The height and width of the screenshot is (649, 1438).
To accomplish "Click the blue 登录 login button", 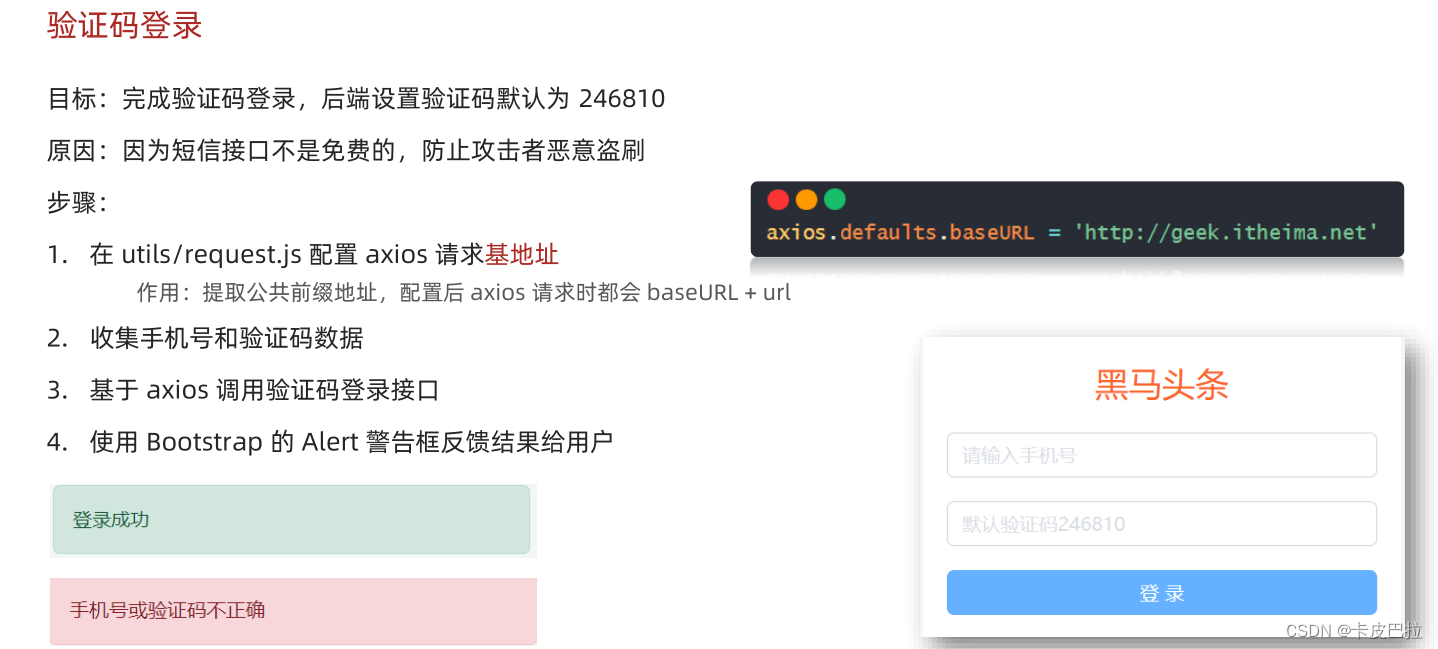I will coord(1161,592).
